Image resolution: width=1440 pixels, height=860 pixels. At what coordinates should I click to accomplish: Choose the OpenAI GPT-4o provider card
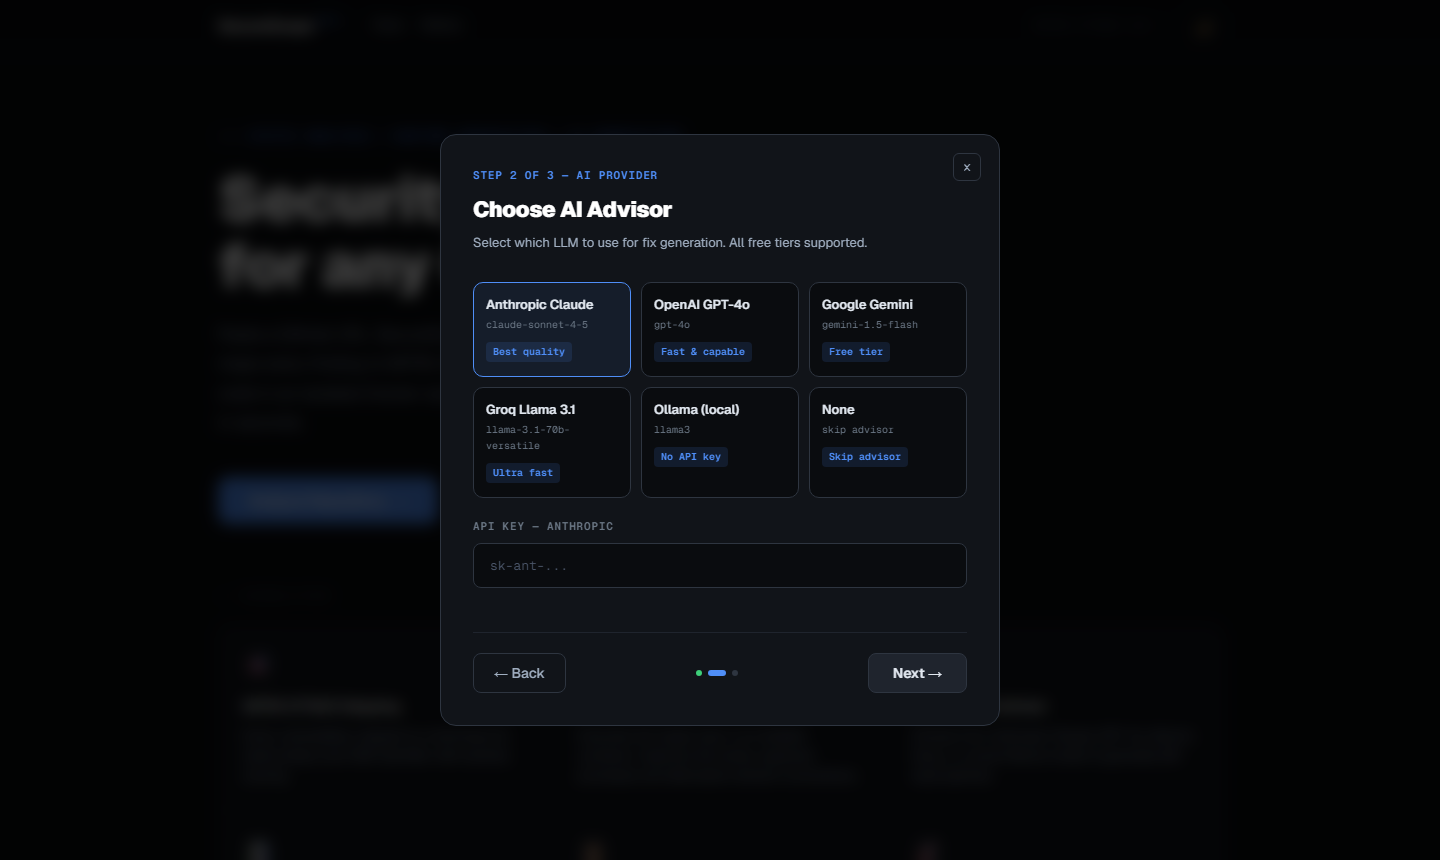[720, 329]
